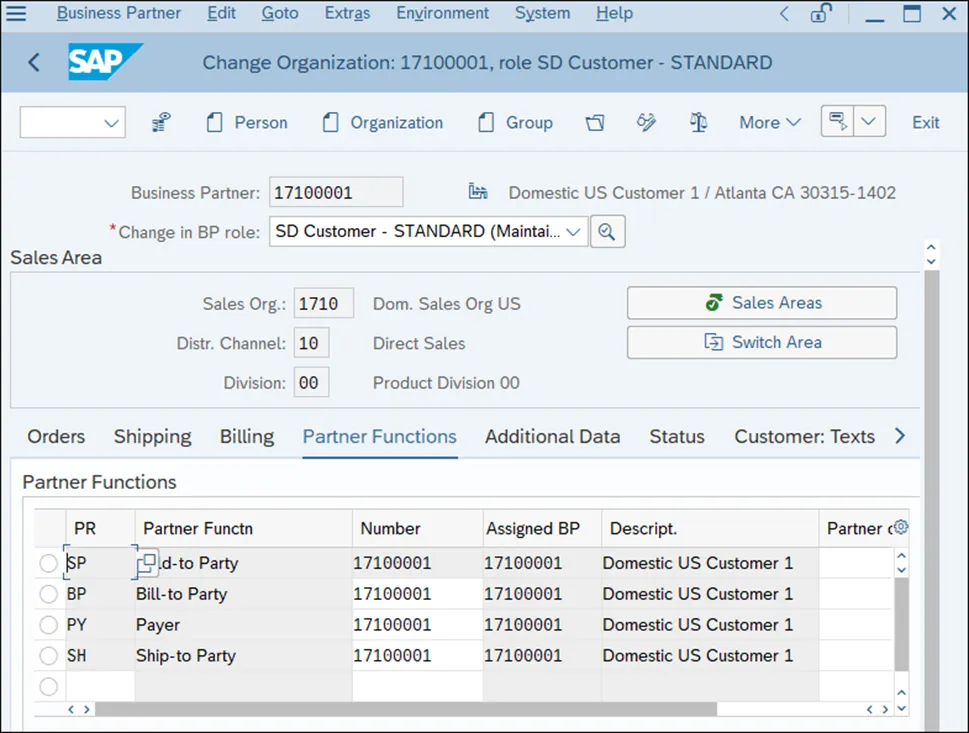Click the Number column header
The width and height of the screenshot is (969, 733).
pos(418,528)
